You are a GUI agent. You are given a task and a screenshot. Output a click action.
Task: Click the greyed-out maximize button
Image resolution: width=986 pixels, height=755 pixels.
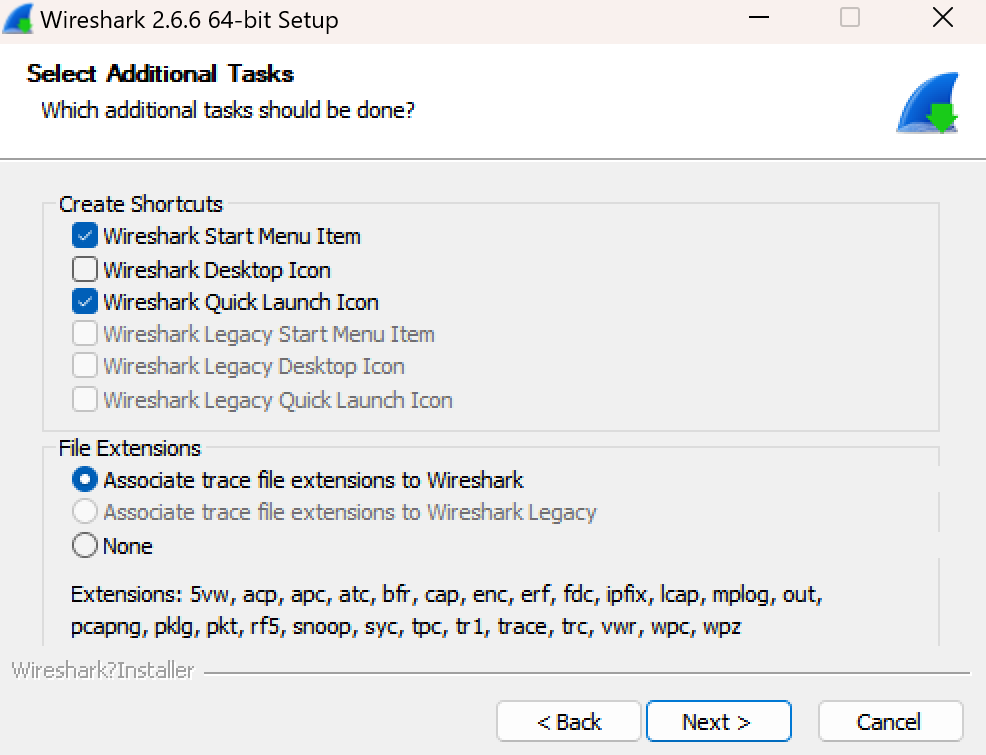[850, 18]
